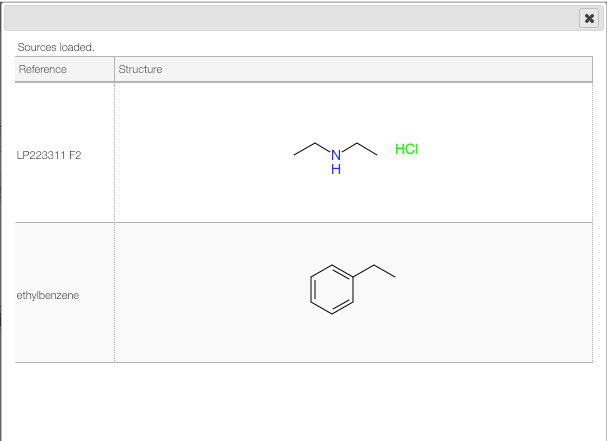Select the ethylbenzene reference label
This screenshot has width=607, height=441.
[48, 295]
